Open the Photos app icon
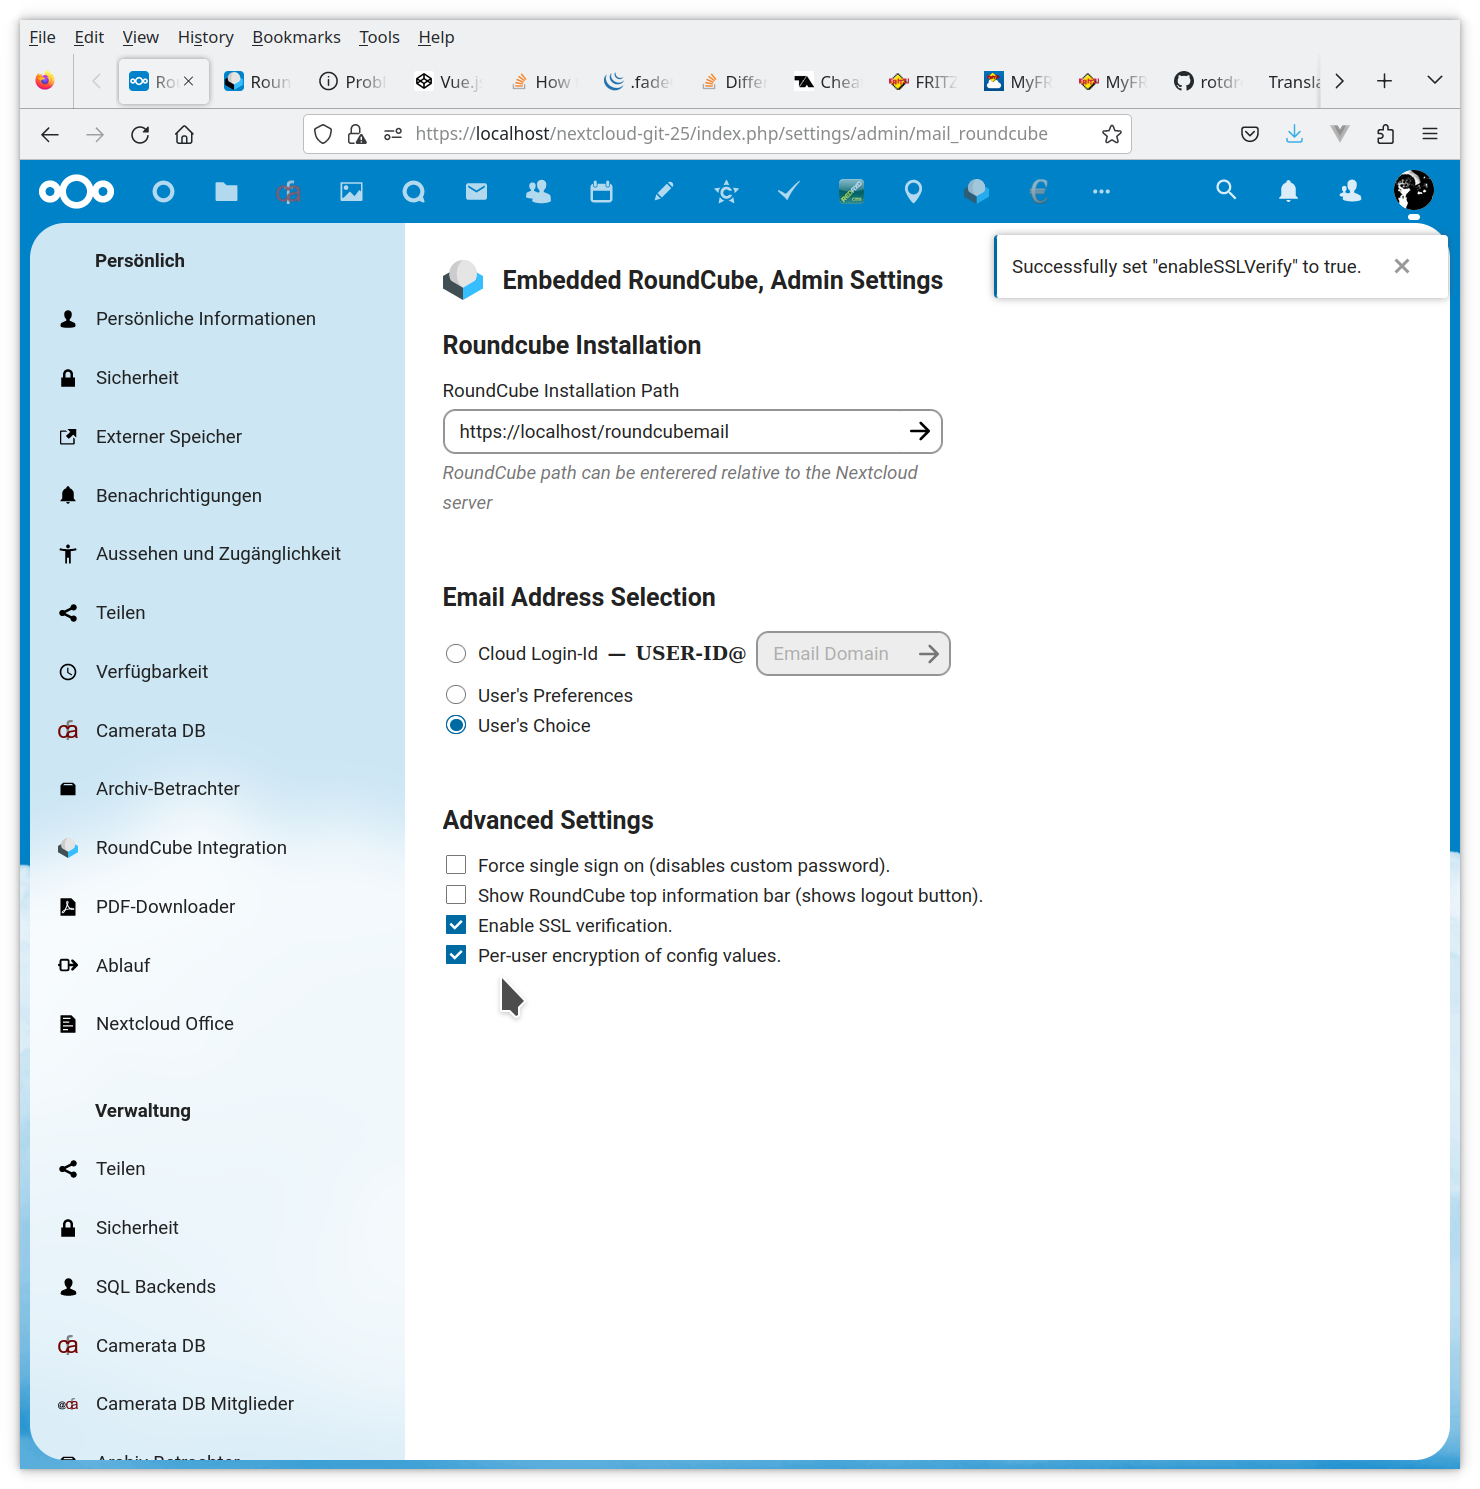 (351, 191)
